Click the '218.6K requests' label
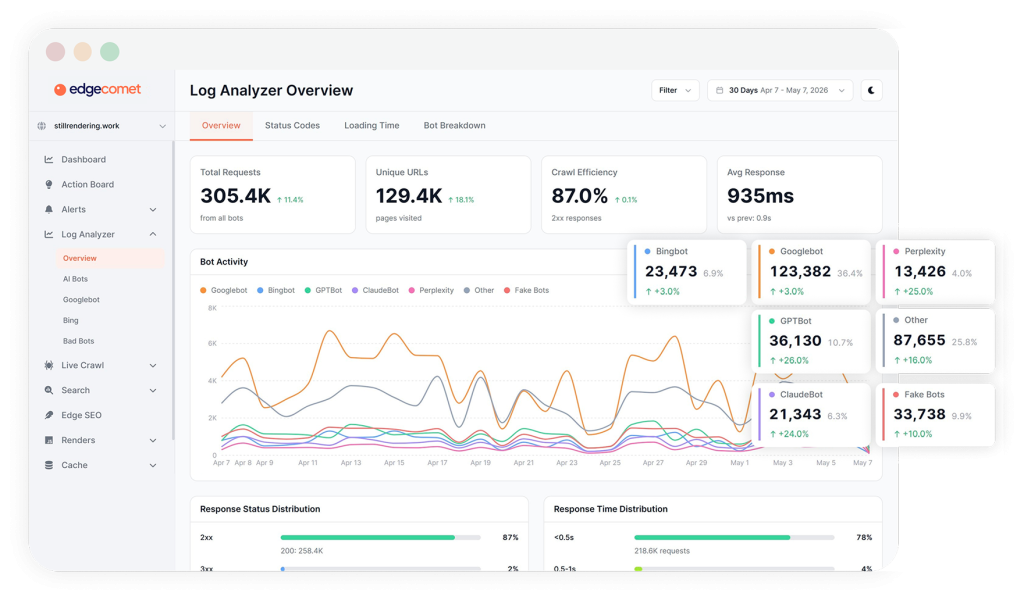Viewport: 1024px width, 600px height. (x=662, y=551)
